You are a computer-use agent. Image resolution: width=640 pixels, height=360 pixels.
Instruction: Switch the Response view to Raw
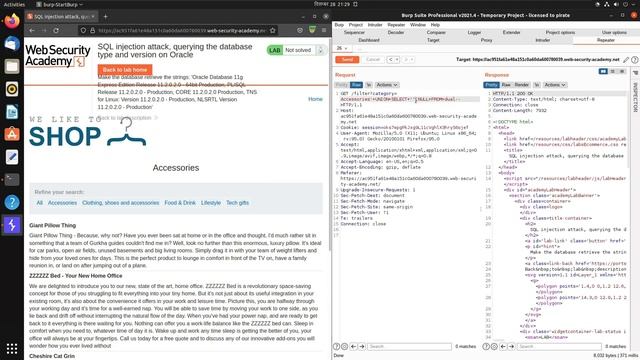tap(506, 85)
